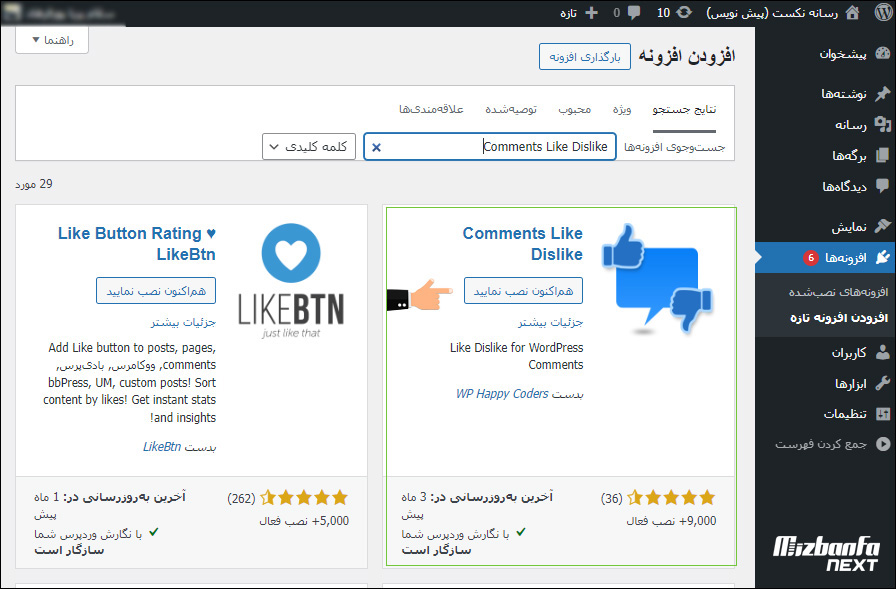Viewport: 896px width, 589px height.
Task: Click the Comments Like Dislike plugin thumbnail
Action: 658,278
